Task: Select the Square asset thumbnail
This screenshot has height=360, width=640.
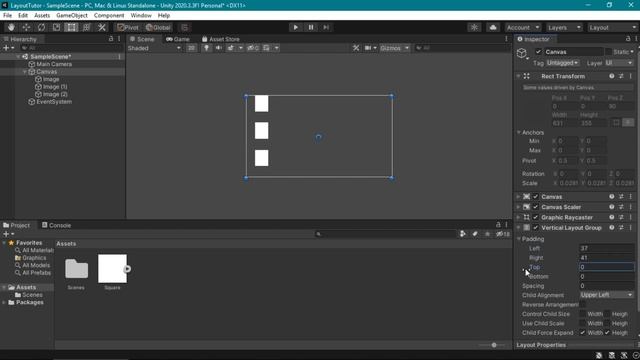Action: [x=112, y=269]
